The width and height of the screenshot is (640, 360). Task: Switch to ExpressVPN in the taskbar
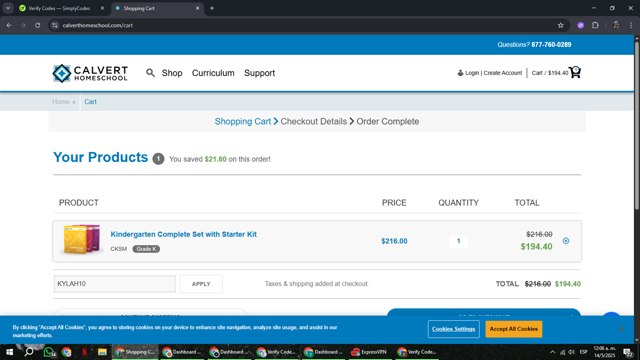369,352
